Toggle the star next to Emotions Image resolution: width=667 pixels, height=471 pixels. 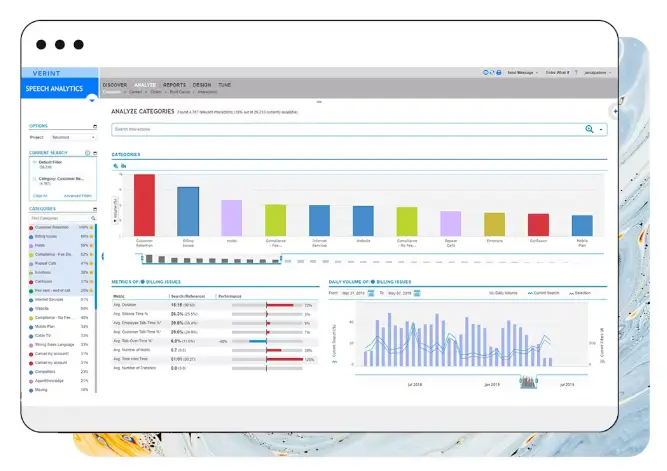(x=91, y=272)
